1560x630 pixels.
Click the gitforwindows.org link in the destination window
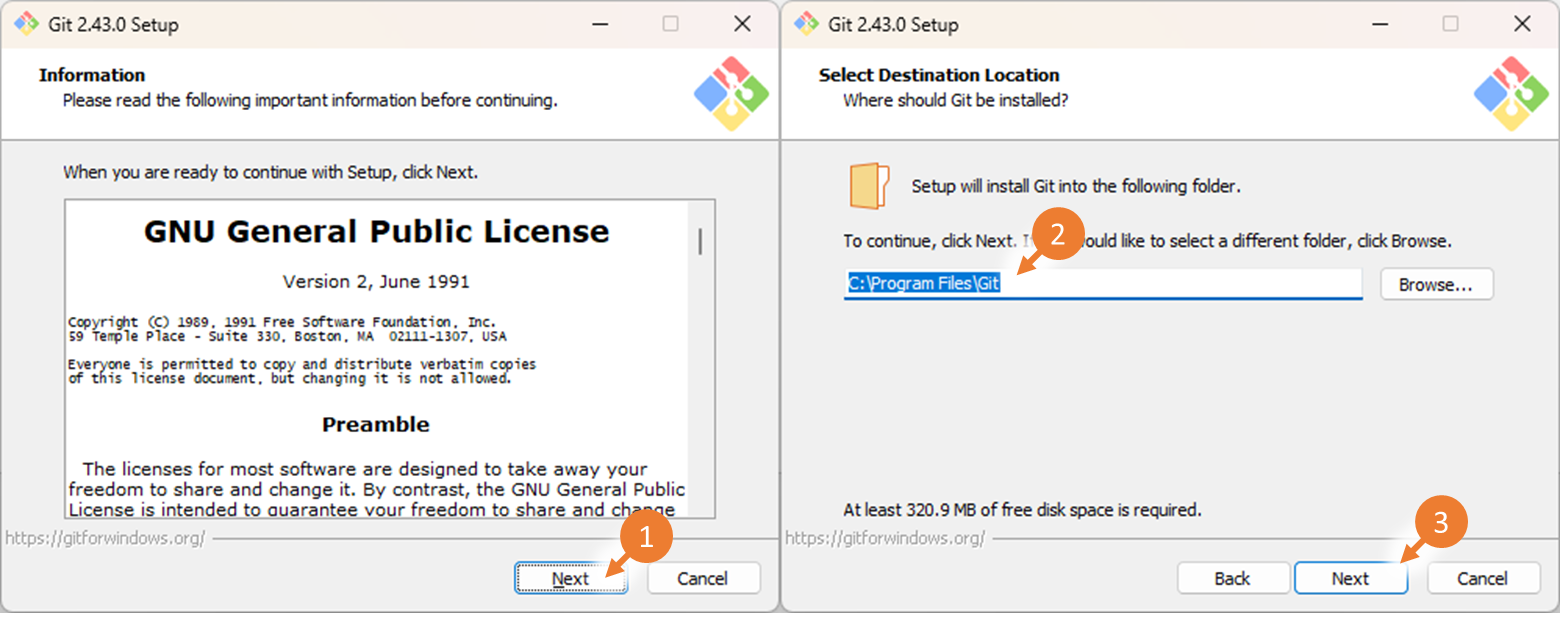click(885, 538)
